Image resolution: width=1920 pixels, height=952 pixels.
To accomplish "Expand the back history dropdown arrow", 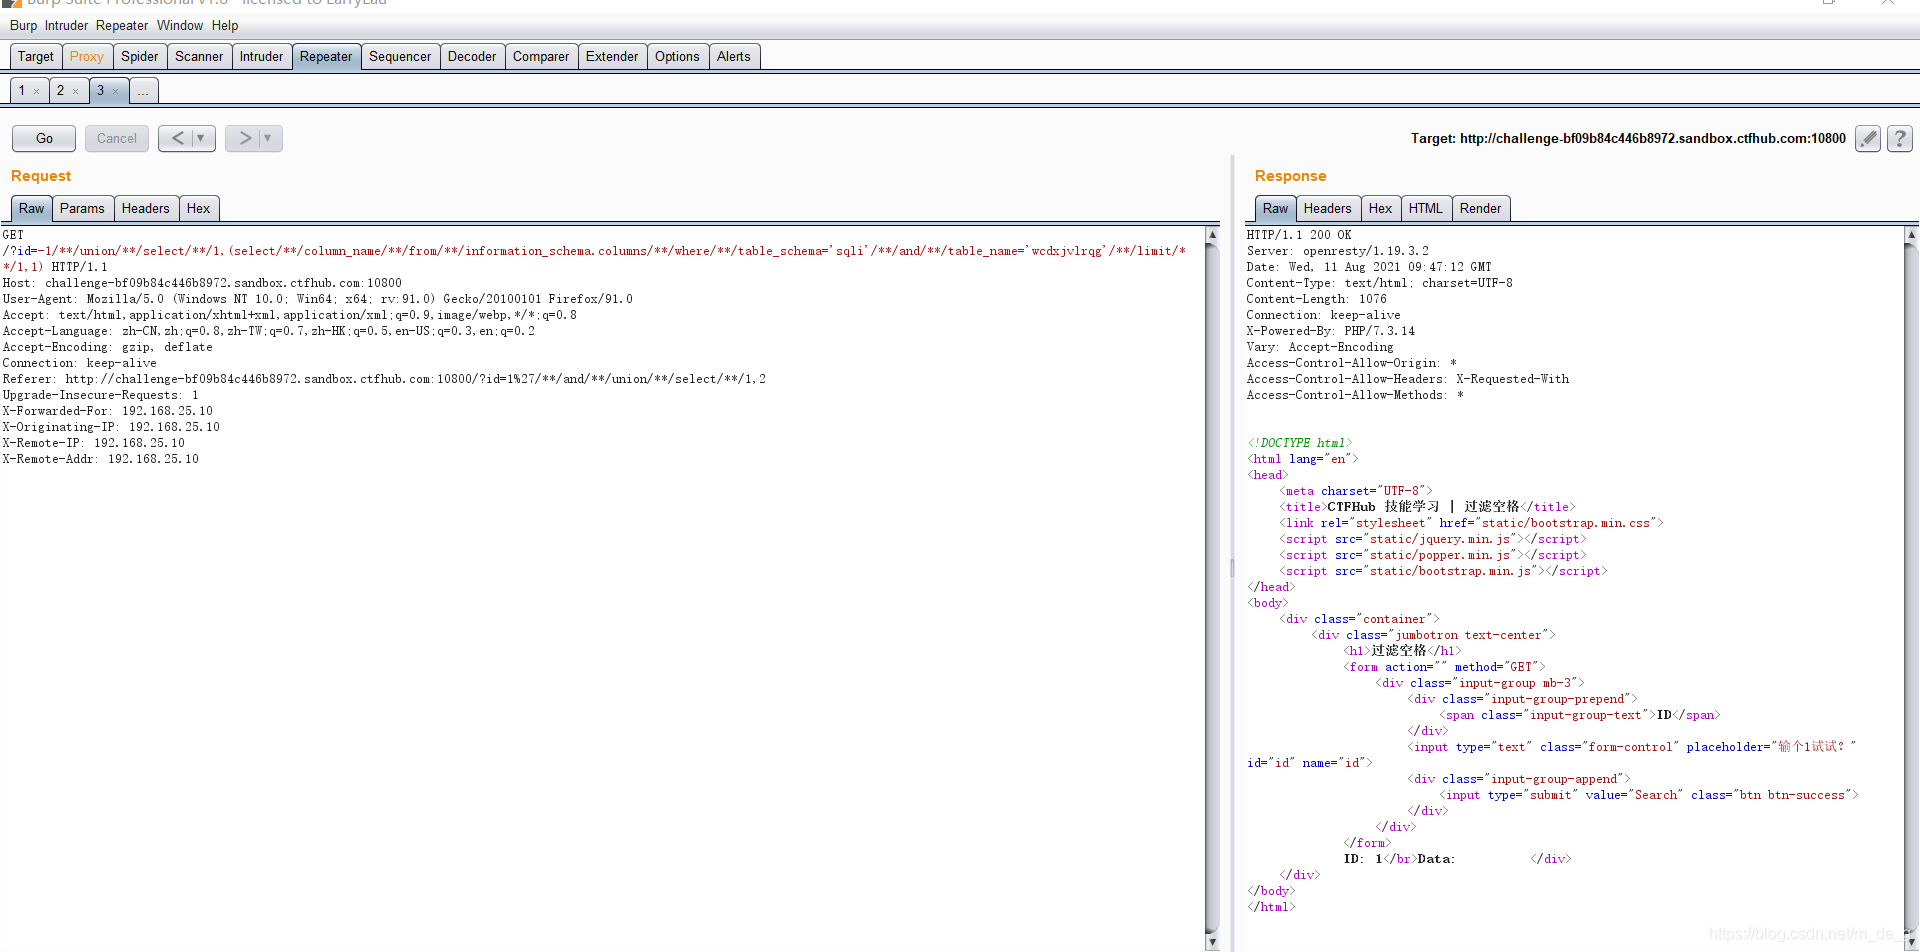I will [x=201, y=138].
